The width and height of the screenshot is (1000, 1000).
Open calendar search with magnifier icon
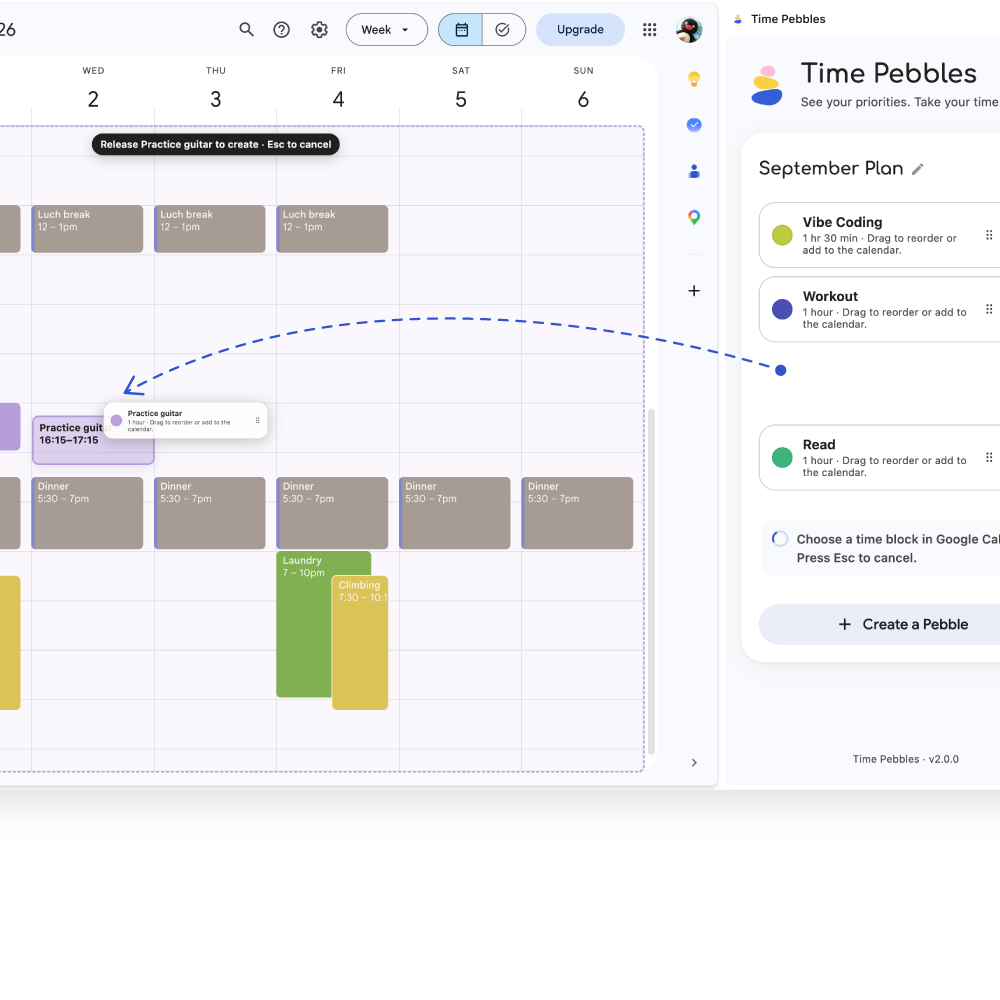[246, 29]
